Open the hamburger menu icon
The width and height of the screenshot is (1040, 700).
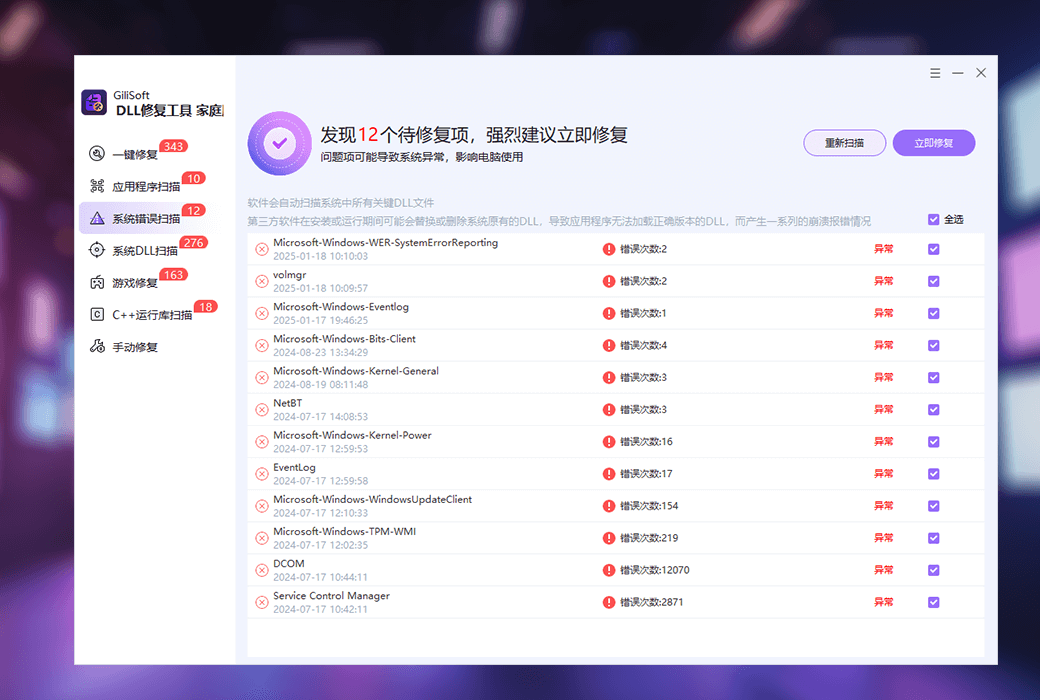[935, 73]
